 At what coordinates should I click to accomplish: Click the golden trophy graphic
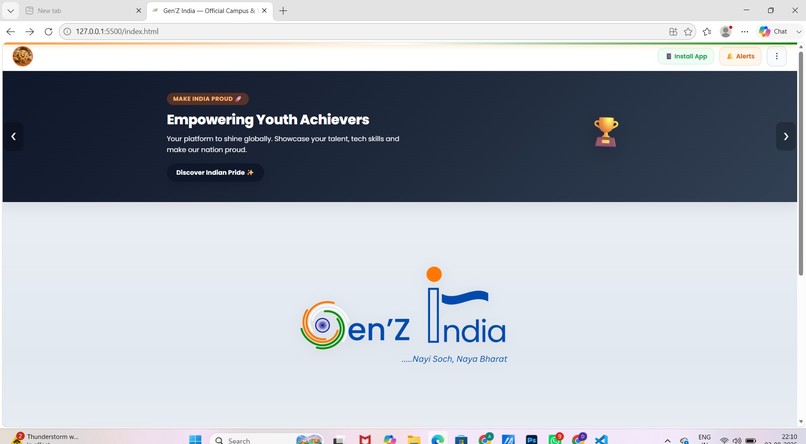(606, 132)
